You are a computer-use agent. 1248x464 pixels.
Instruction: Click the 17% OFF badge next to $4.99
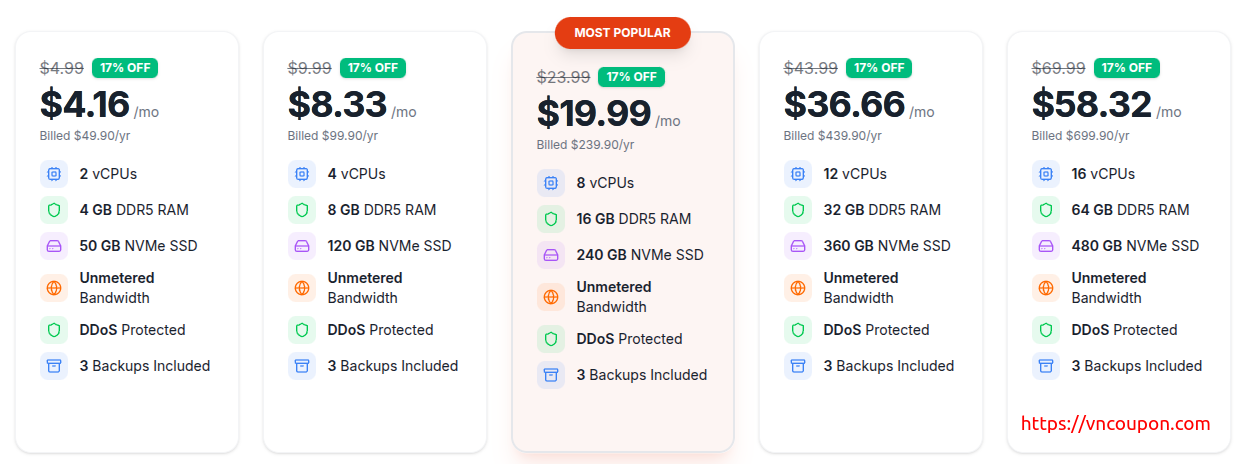pos(125,68)
